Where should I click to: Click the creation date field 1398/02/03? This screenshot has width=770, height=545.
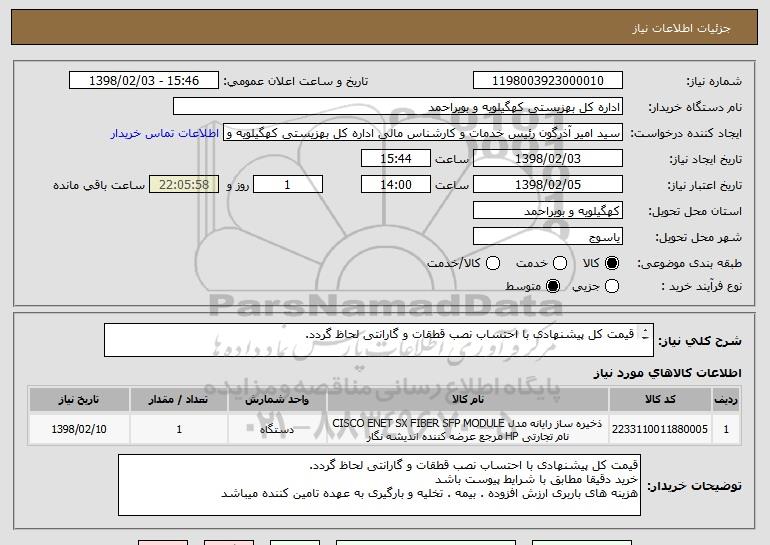548,159
